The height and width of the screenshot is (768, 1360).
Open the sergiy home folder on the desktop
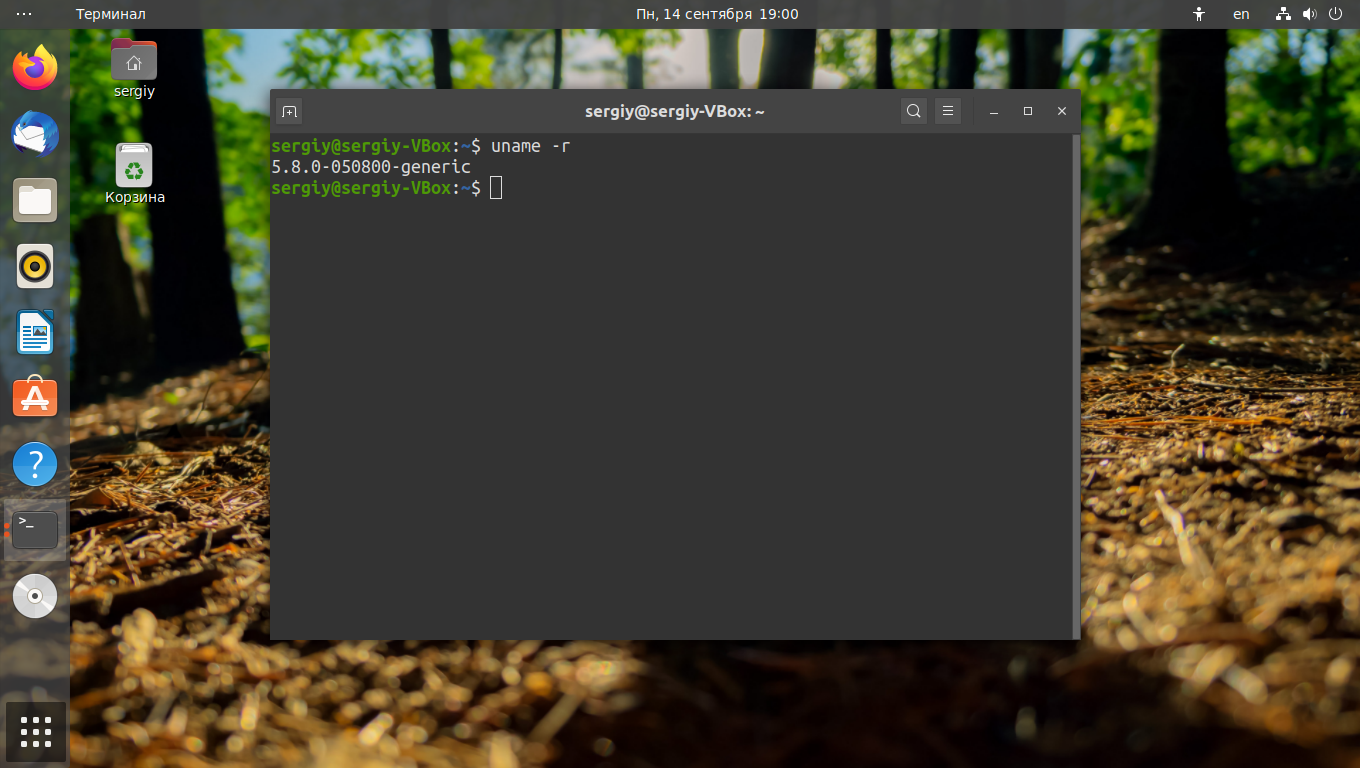pos(134,69)
